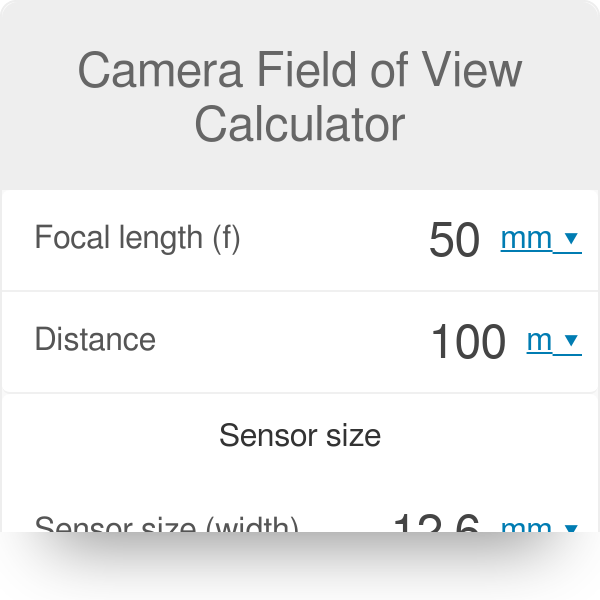Click the focal length unit dropdown arrow
The width and height of the screenshot is (600, 600).
[571, 239]
